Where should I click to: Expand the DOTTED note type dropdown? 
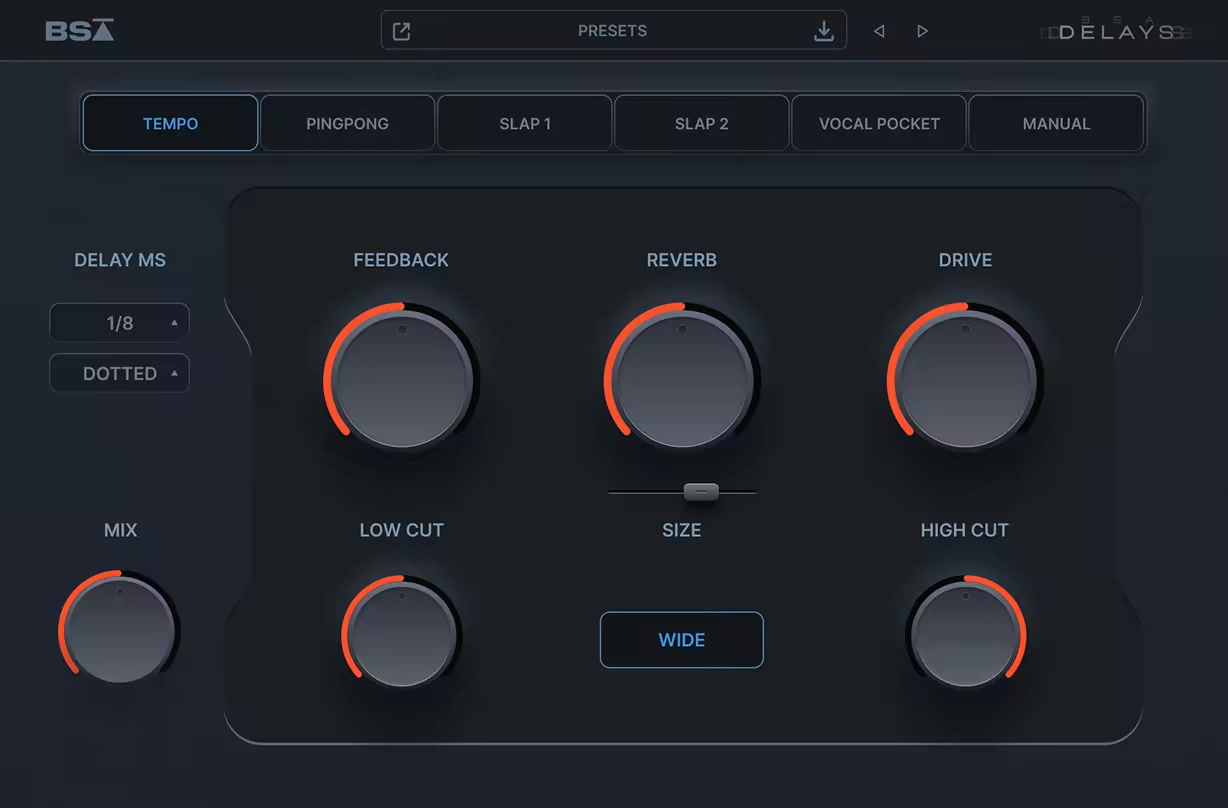click(x=119, y=373)
